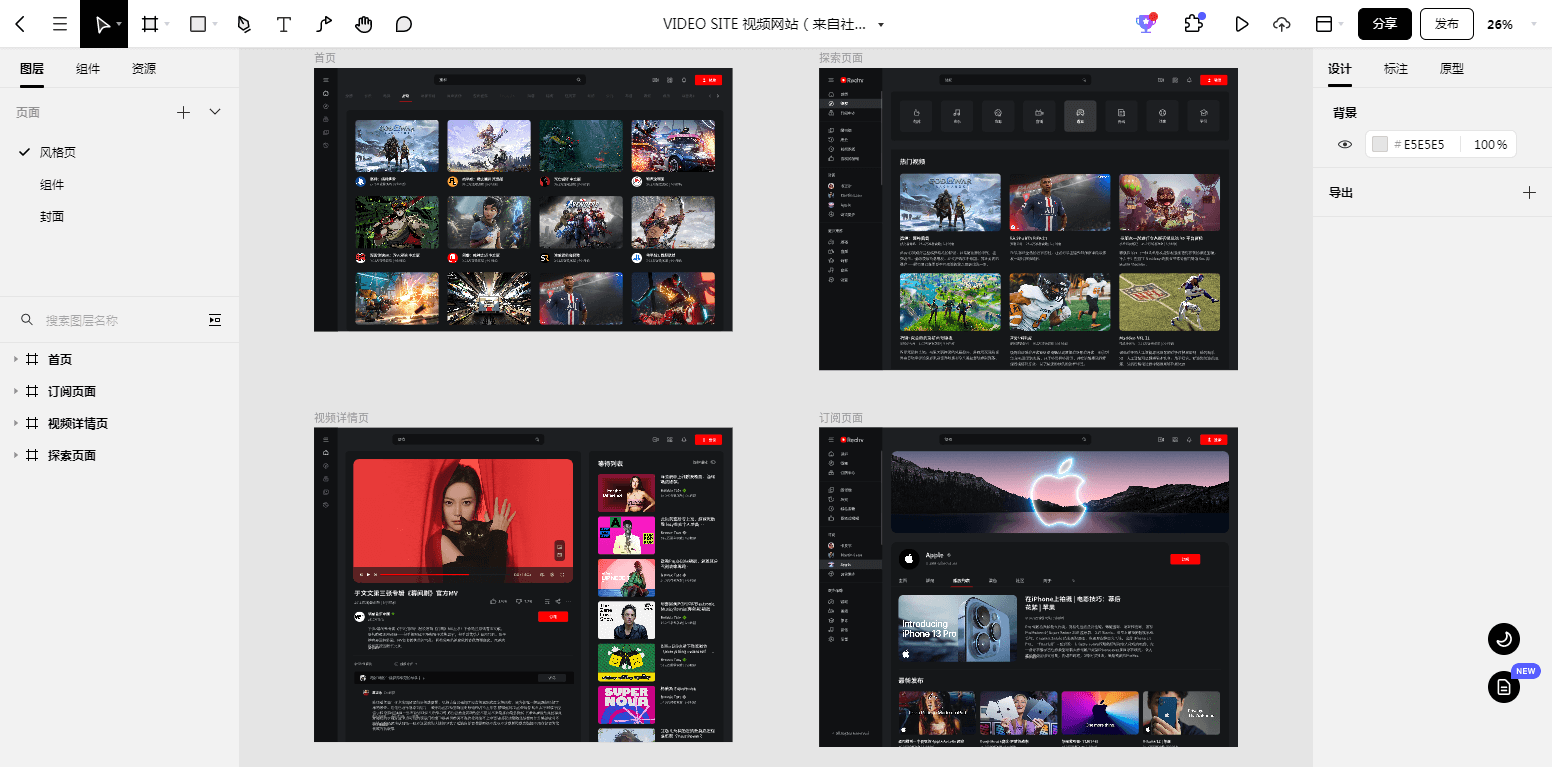1552x767 pixels.
Task: Expand the 探索页面 layer
Action: (15, 455)
